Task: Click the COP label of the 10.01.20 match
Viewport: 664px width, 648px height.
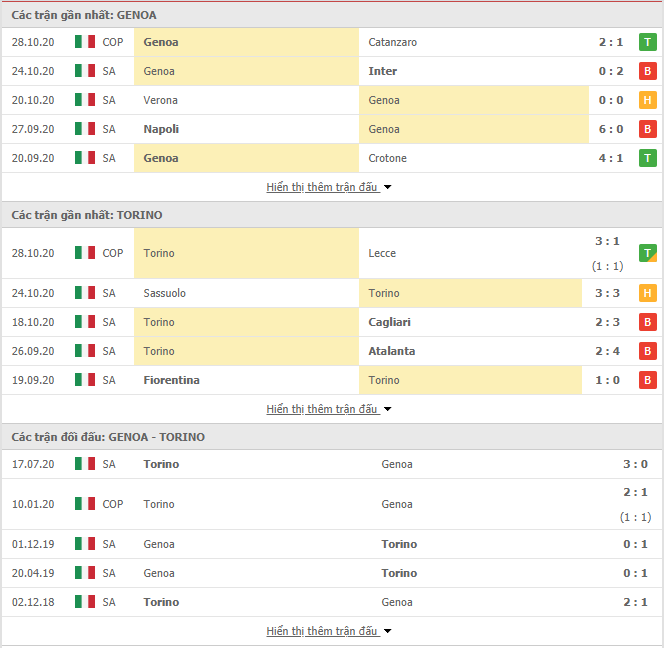Action: tap(113, 504)
